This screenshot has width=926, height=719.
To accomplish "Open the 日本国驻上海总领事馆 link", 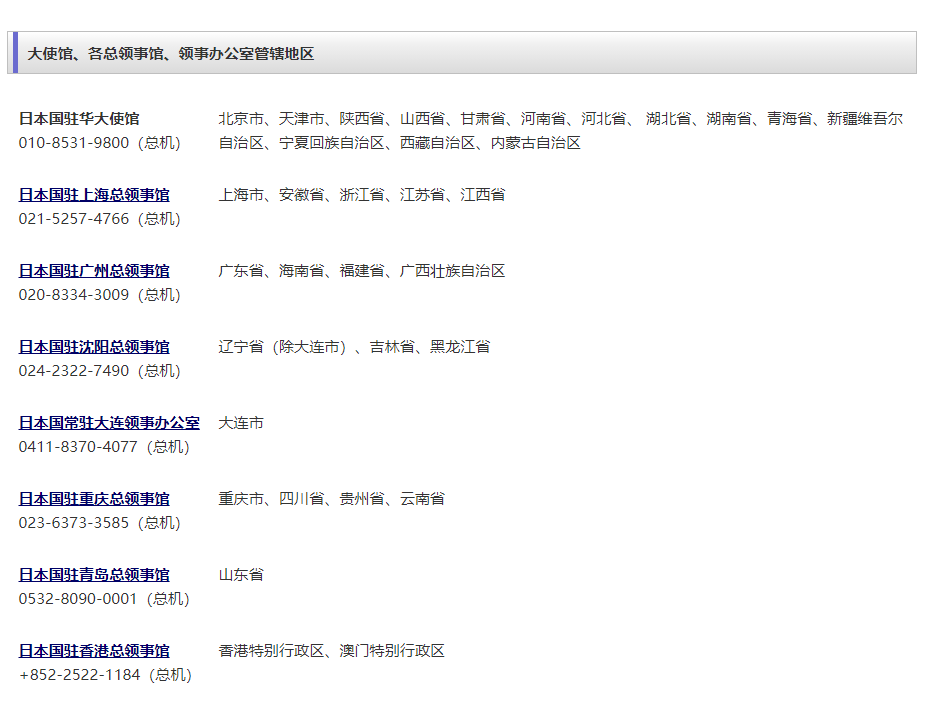I will pyautogui.click(x=94, y=195).
